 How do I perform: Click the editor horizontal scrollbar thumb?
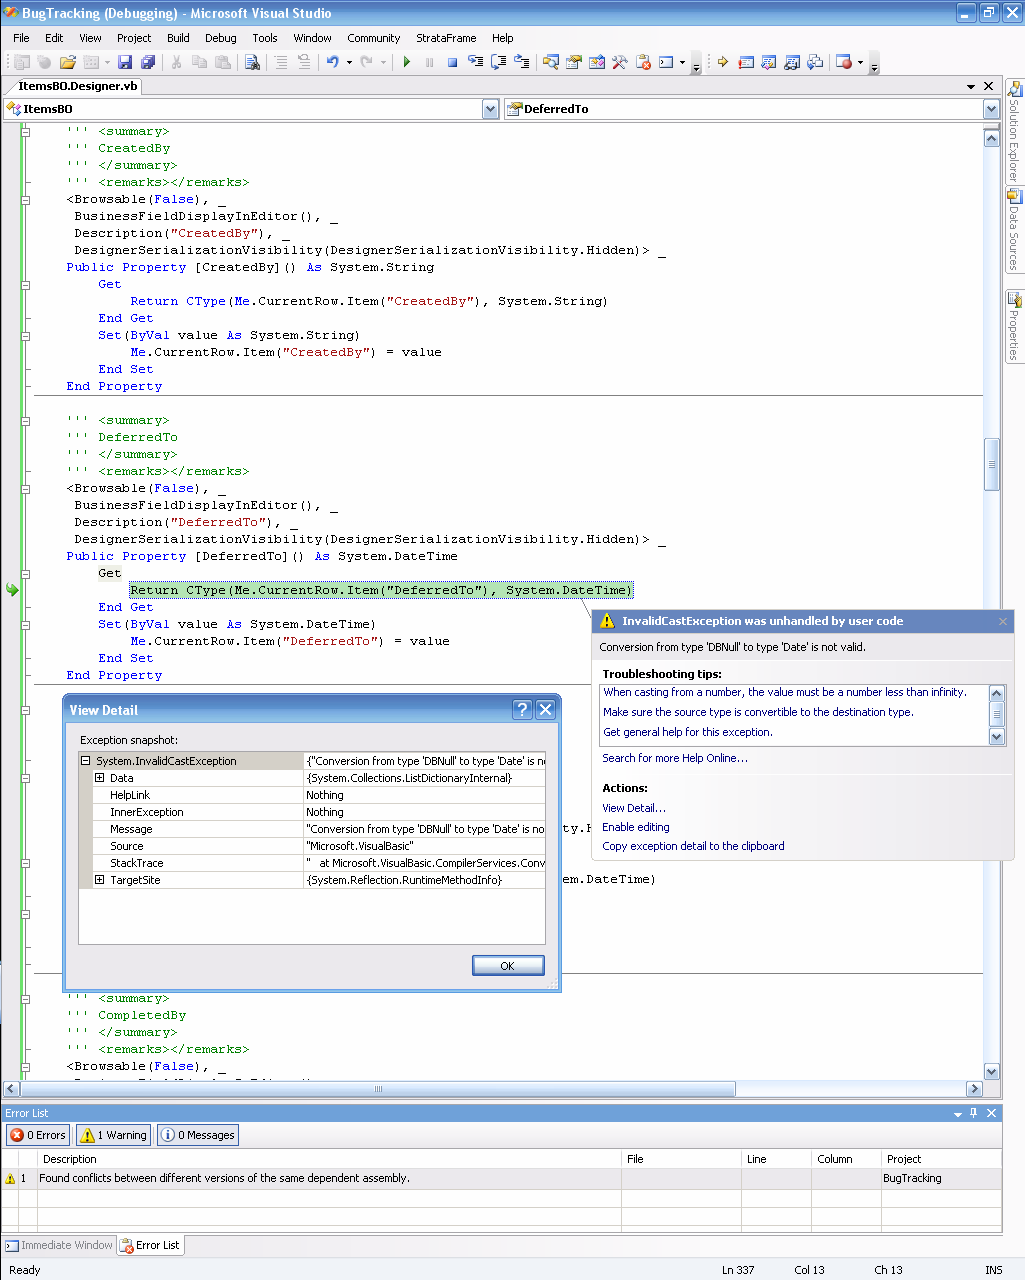click(378, 1089)
